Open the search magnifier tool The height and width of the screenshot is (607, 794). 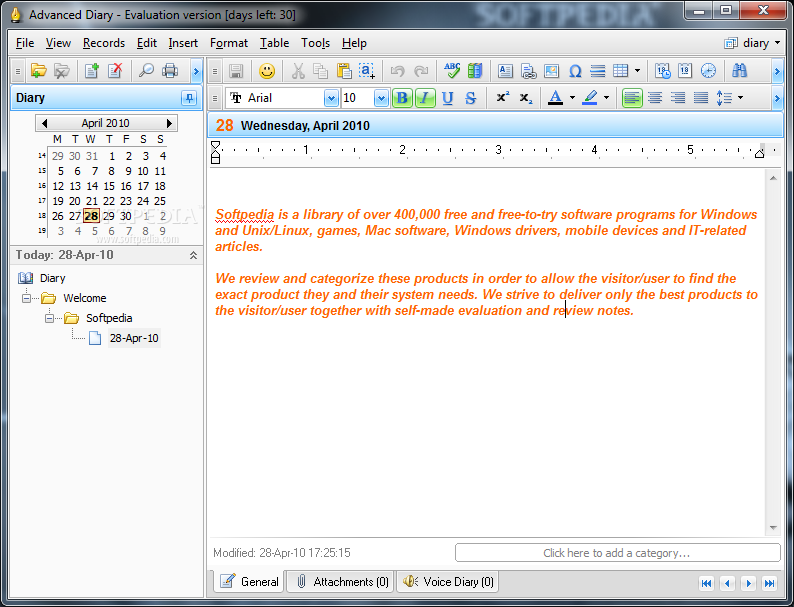(146, 70)
